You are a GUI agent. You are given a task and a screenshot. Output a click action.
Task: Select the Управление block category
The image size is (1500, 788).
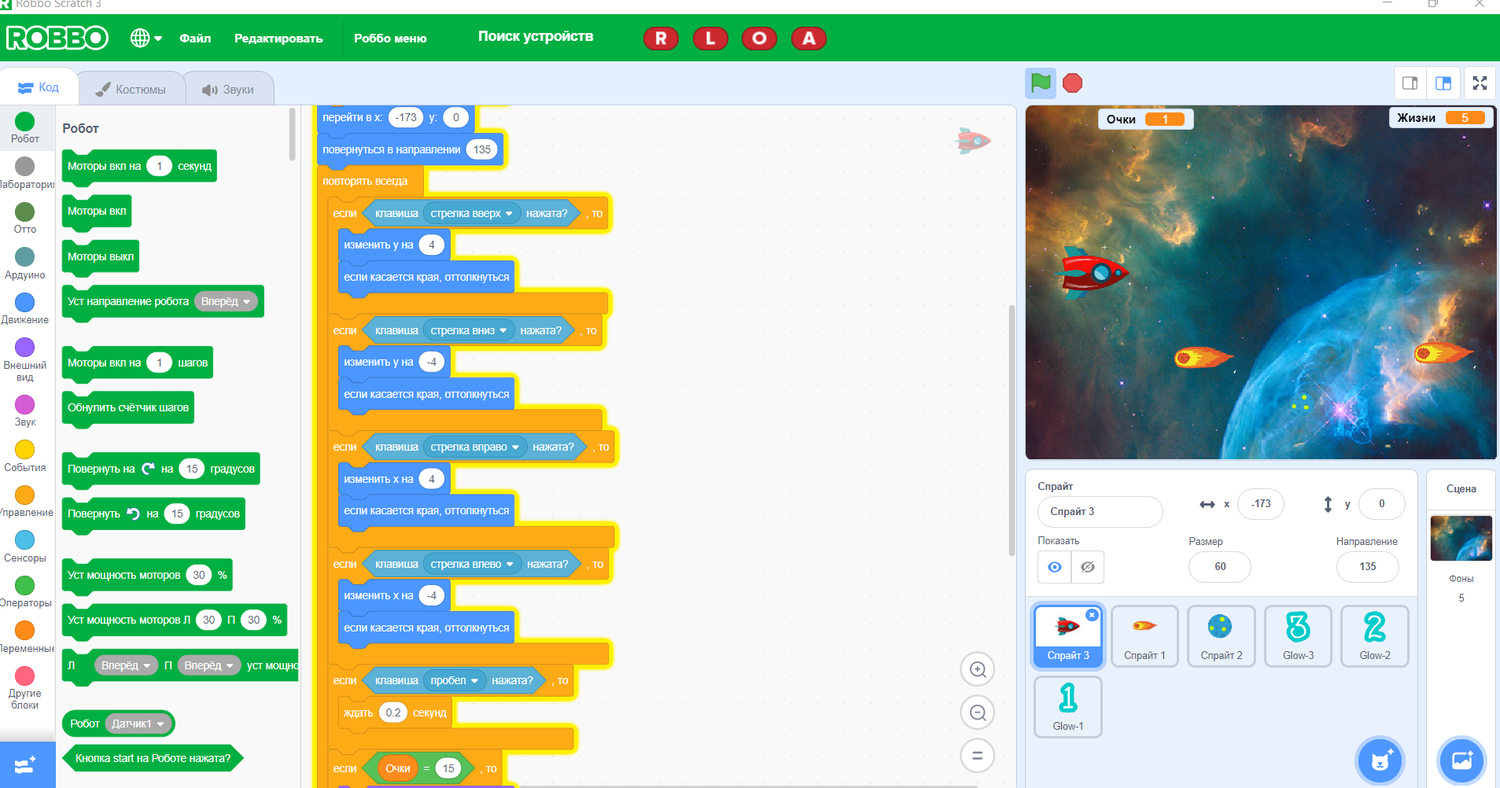tap(25, 502)
